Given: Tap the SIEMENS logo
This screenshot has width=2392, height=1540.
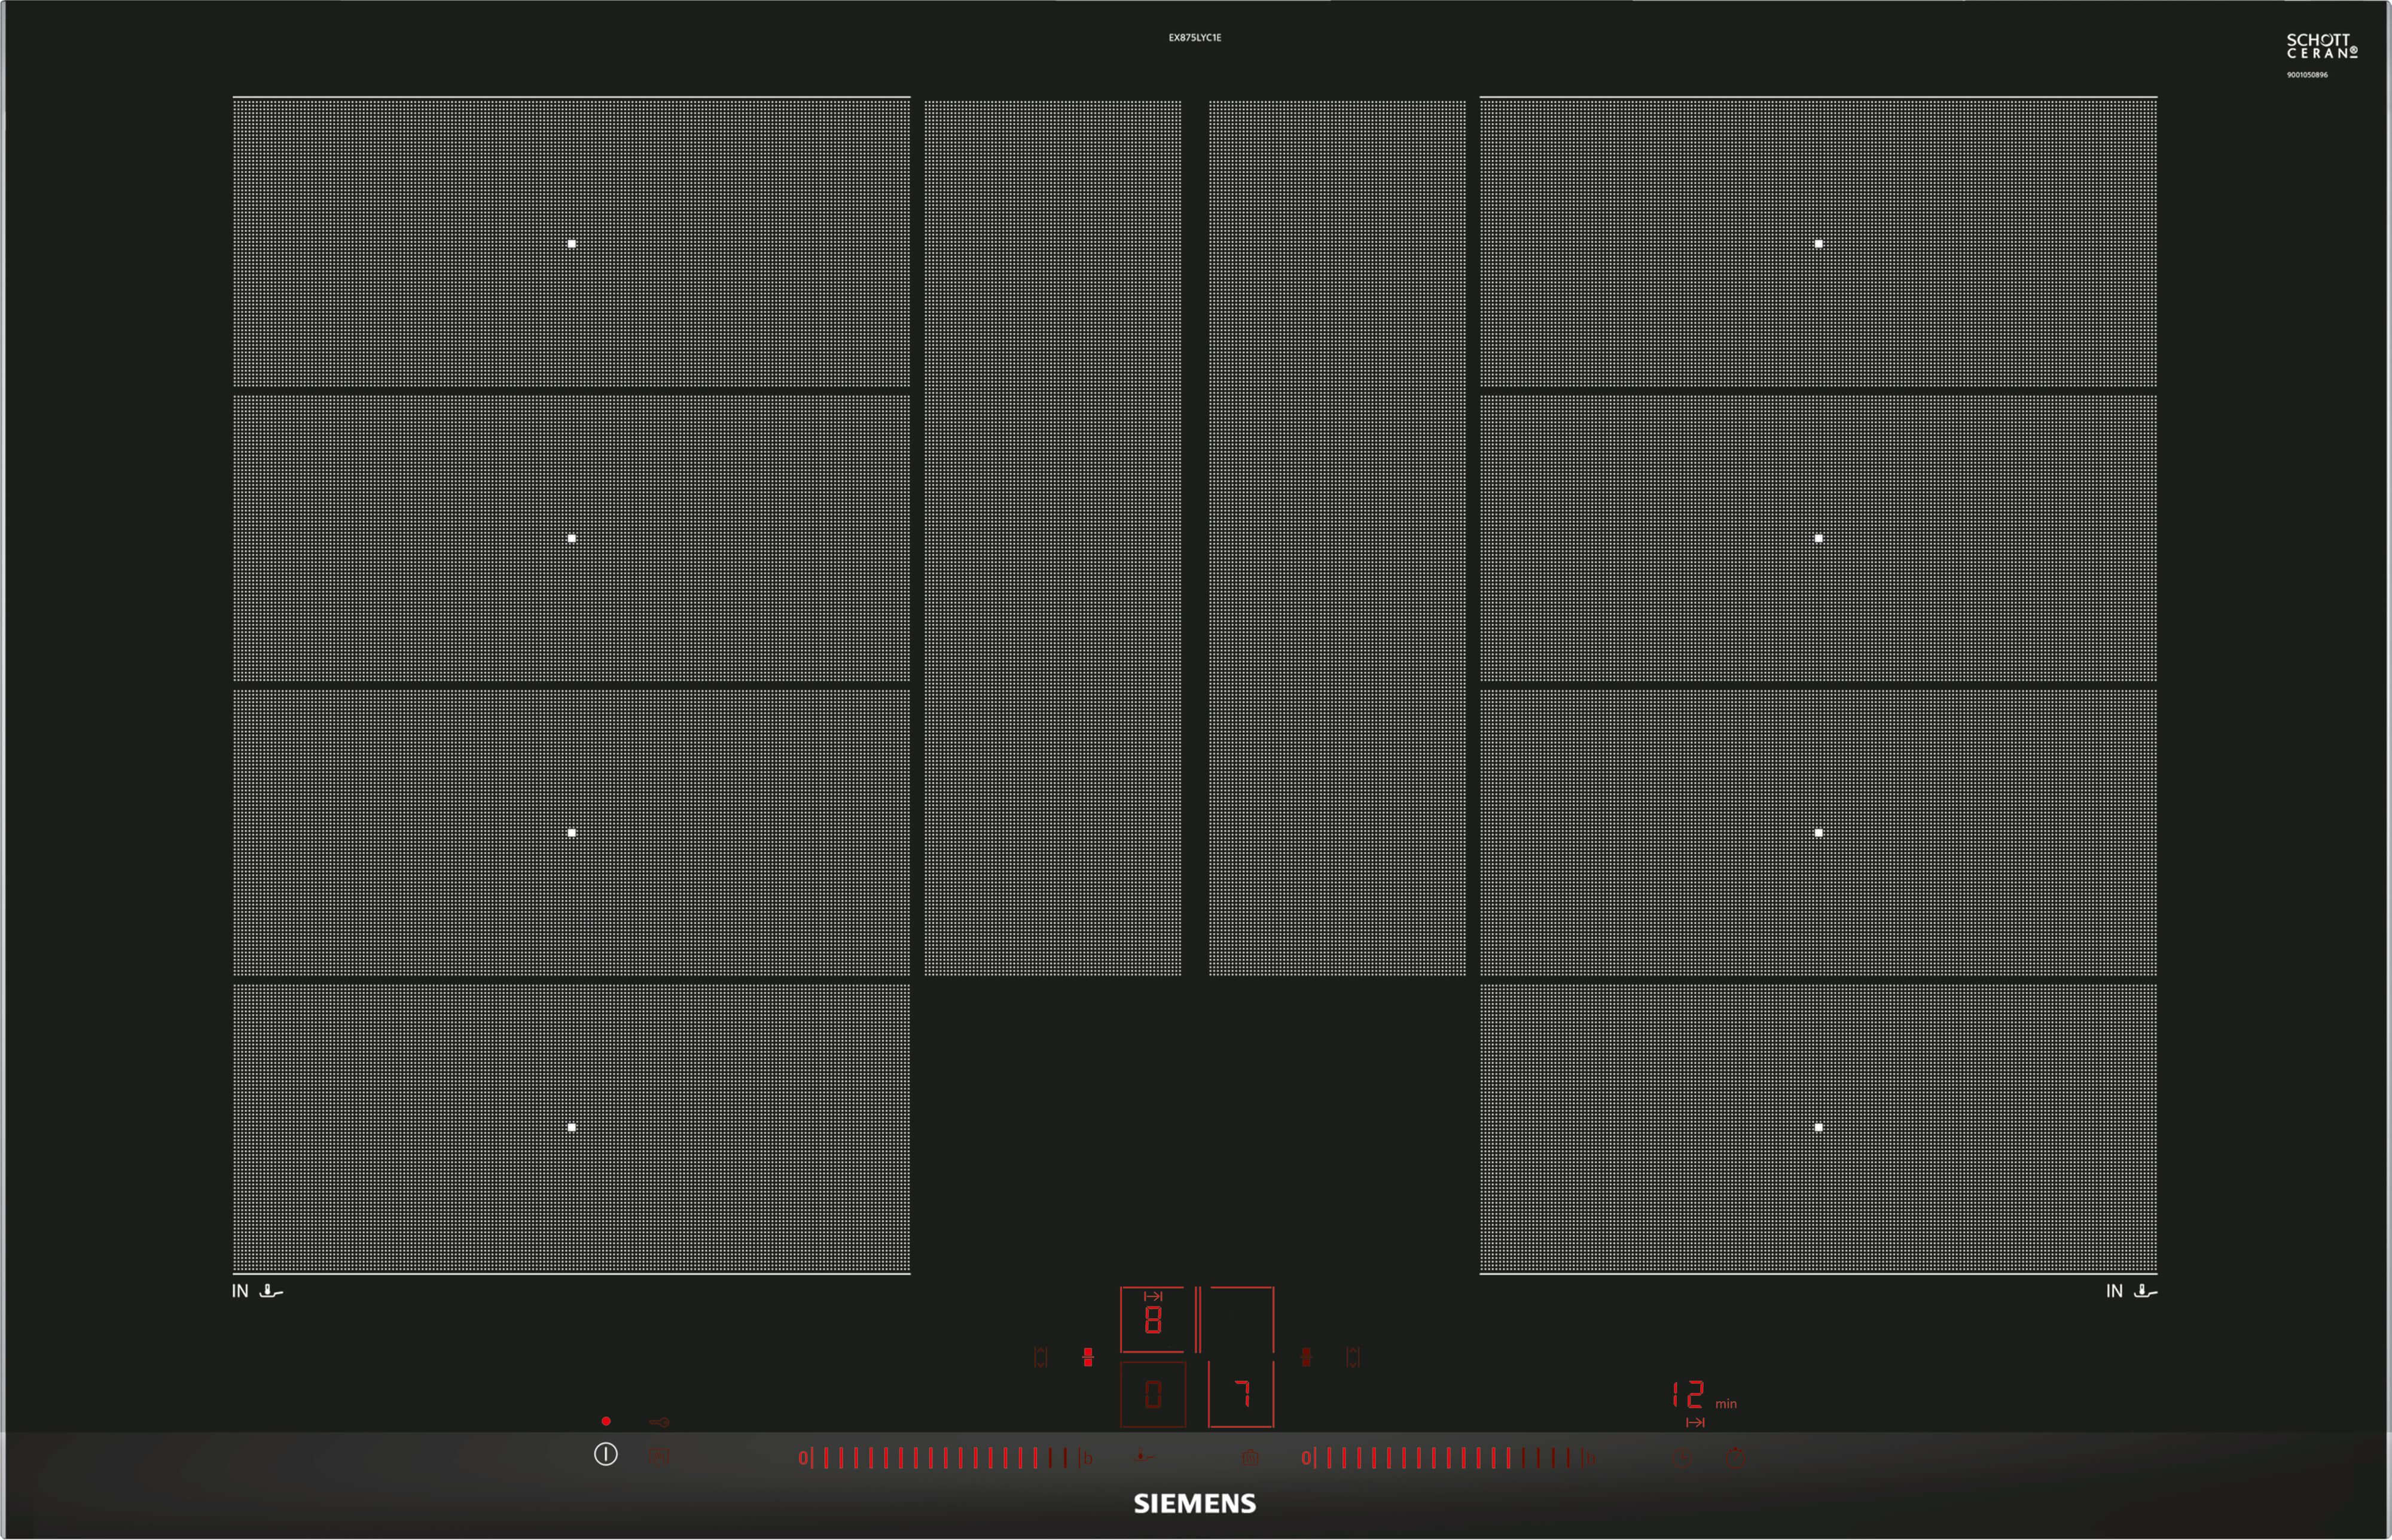Looking at the screenshot, I should point(1195,1504).
